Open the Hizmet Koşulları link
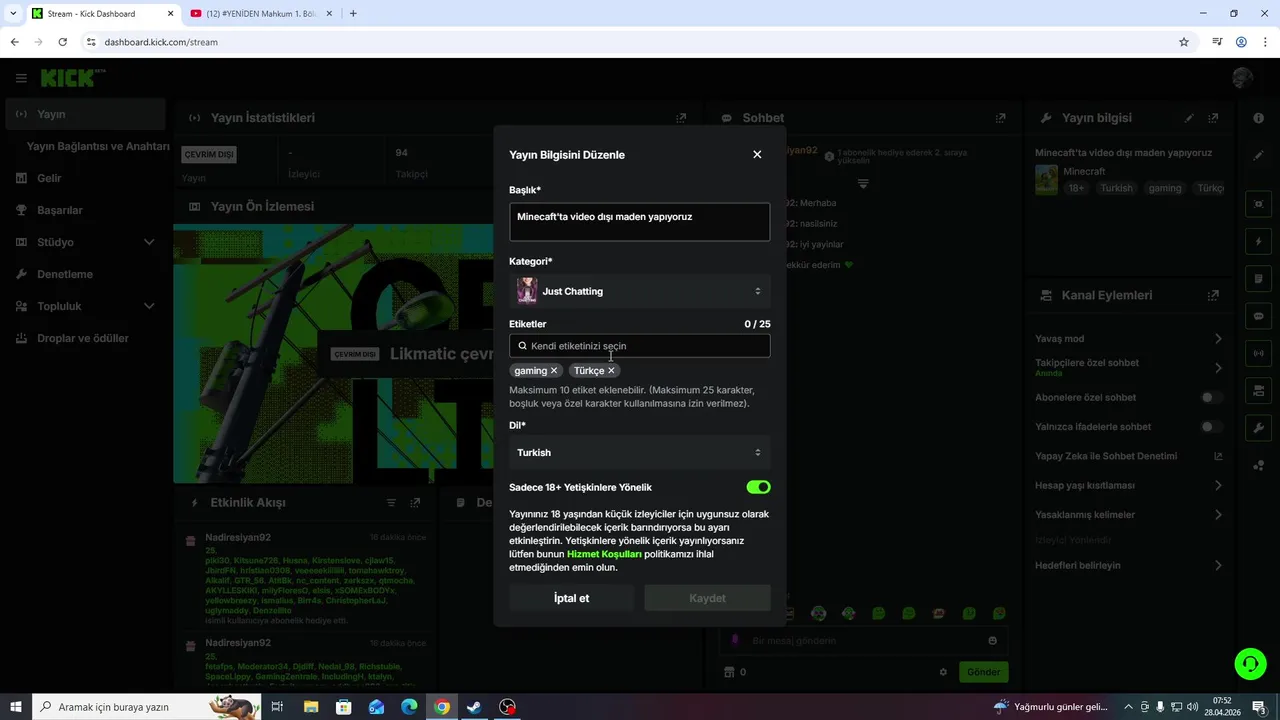The height and width of the screenshot is (720, 1280). (x=604, y=554)
